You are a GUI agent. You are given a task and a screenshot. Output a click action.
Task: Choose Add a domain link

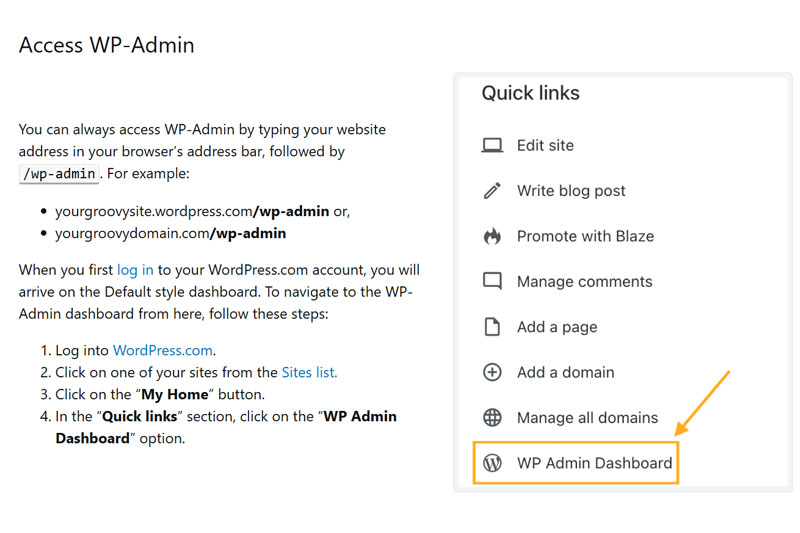tap(566, 372)
